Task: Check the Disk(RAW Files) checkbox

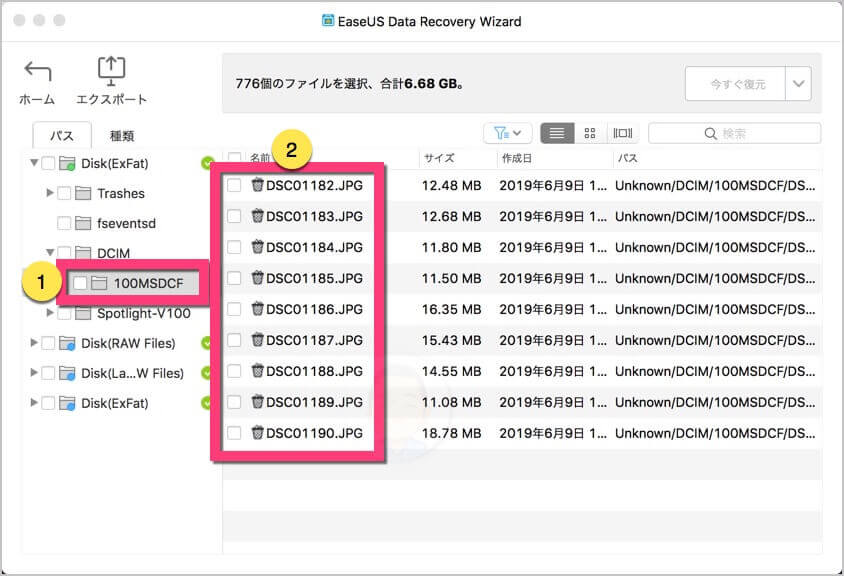Action: point(48,343)
